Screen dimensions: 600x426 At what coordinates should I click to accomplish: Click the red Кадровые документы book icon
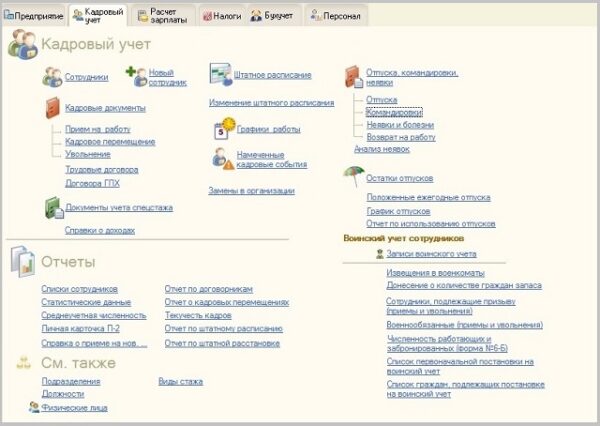coord(52,108)
